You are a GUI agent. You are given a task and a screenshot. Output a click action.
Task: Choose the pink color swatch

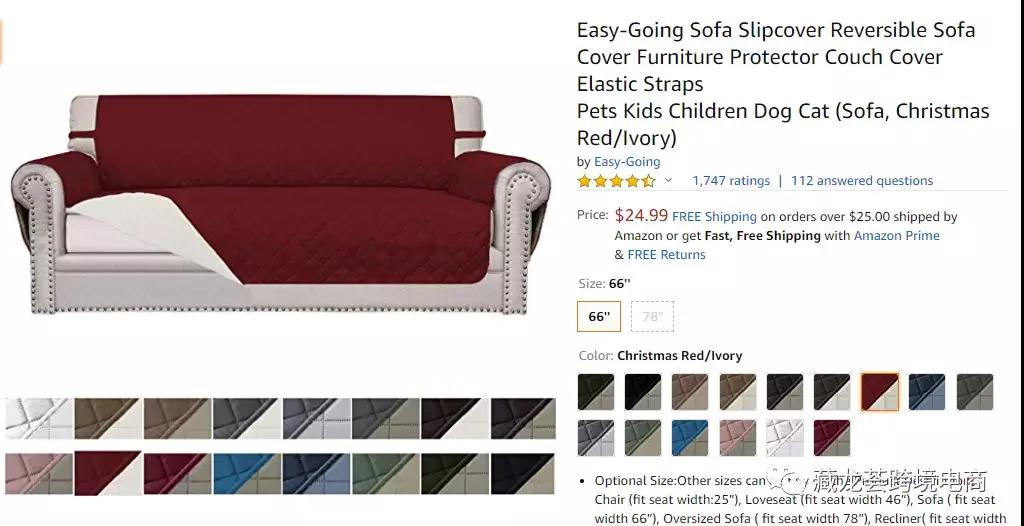[737, 438]
